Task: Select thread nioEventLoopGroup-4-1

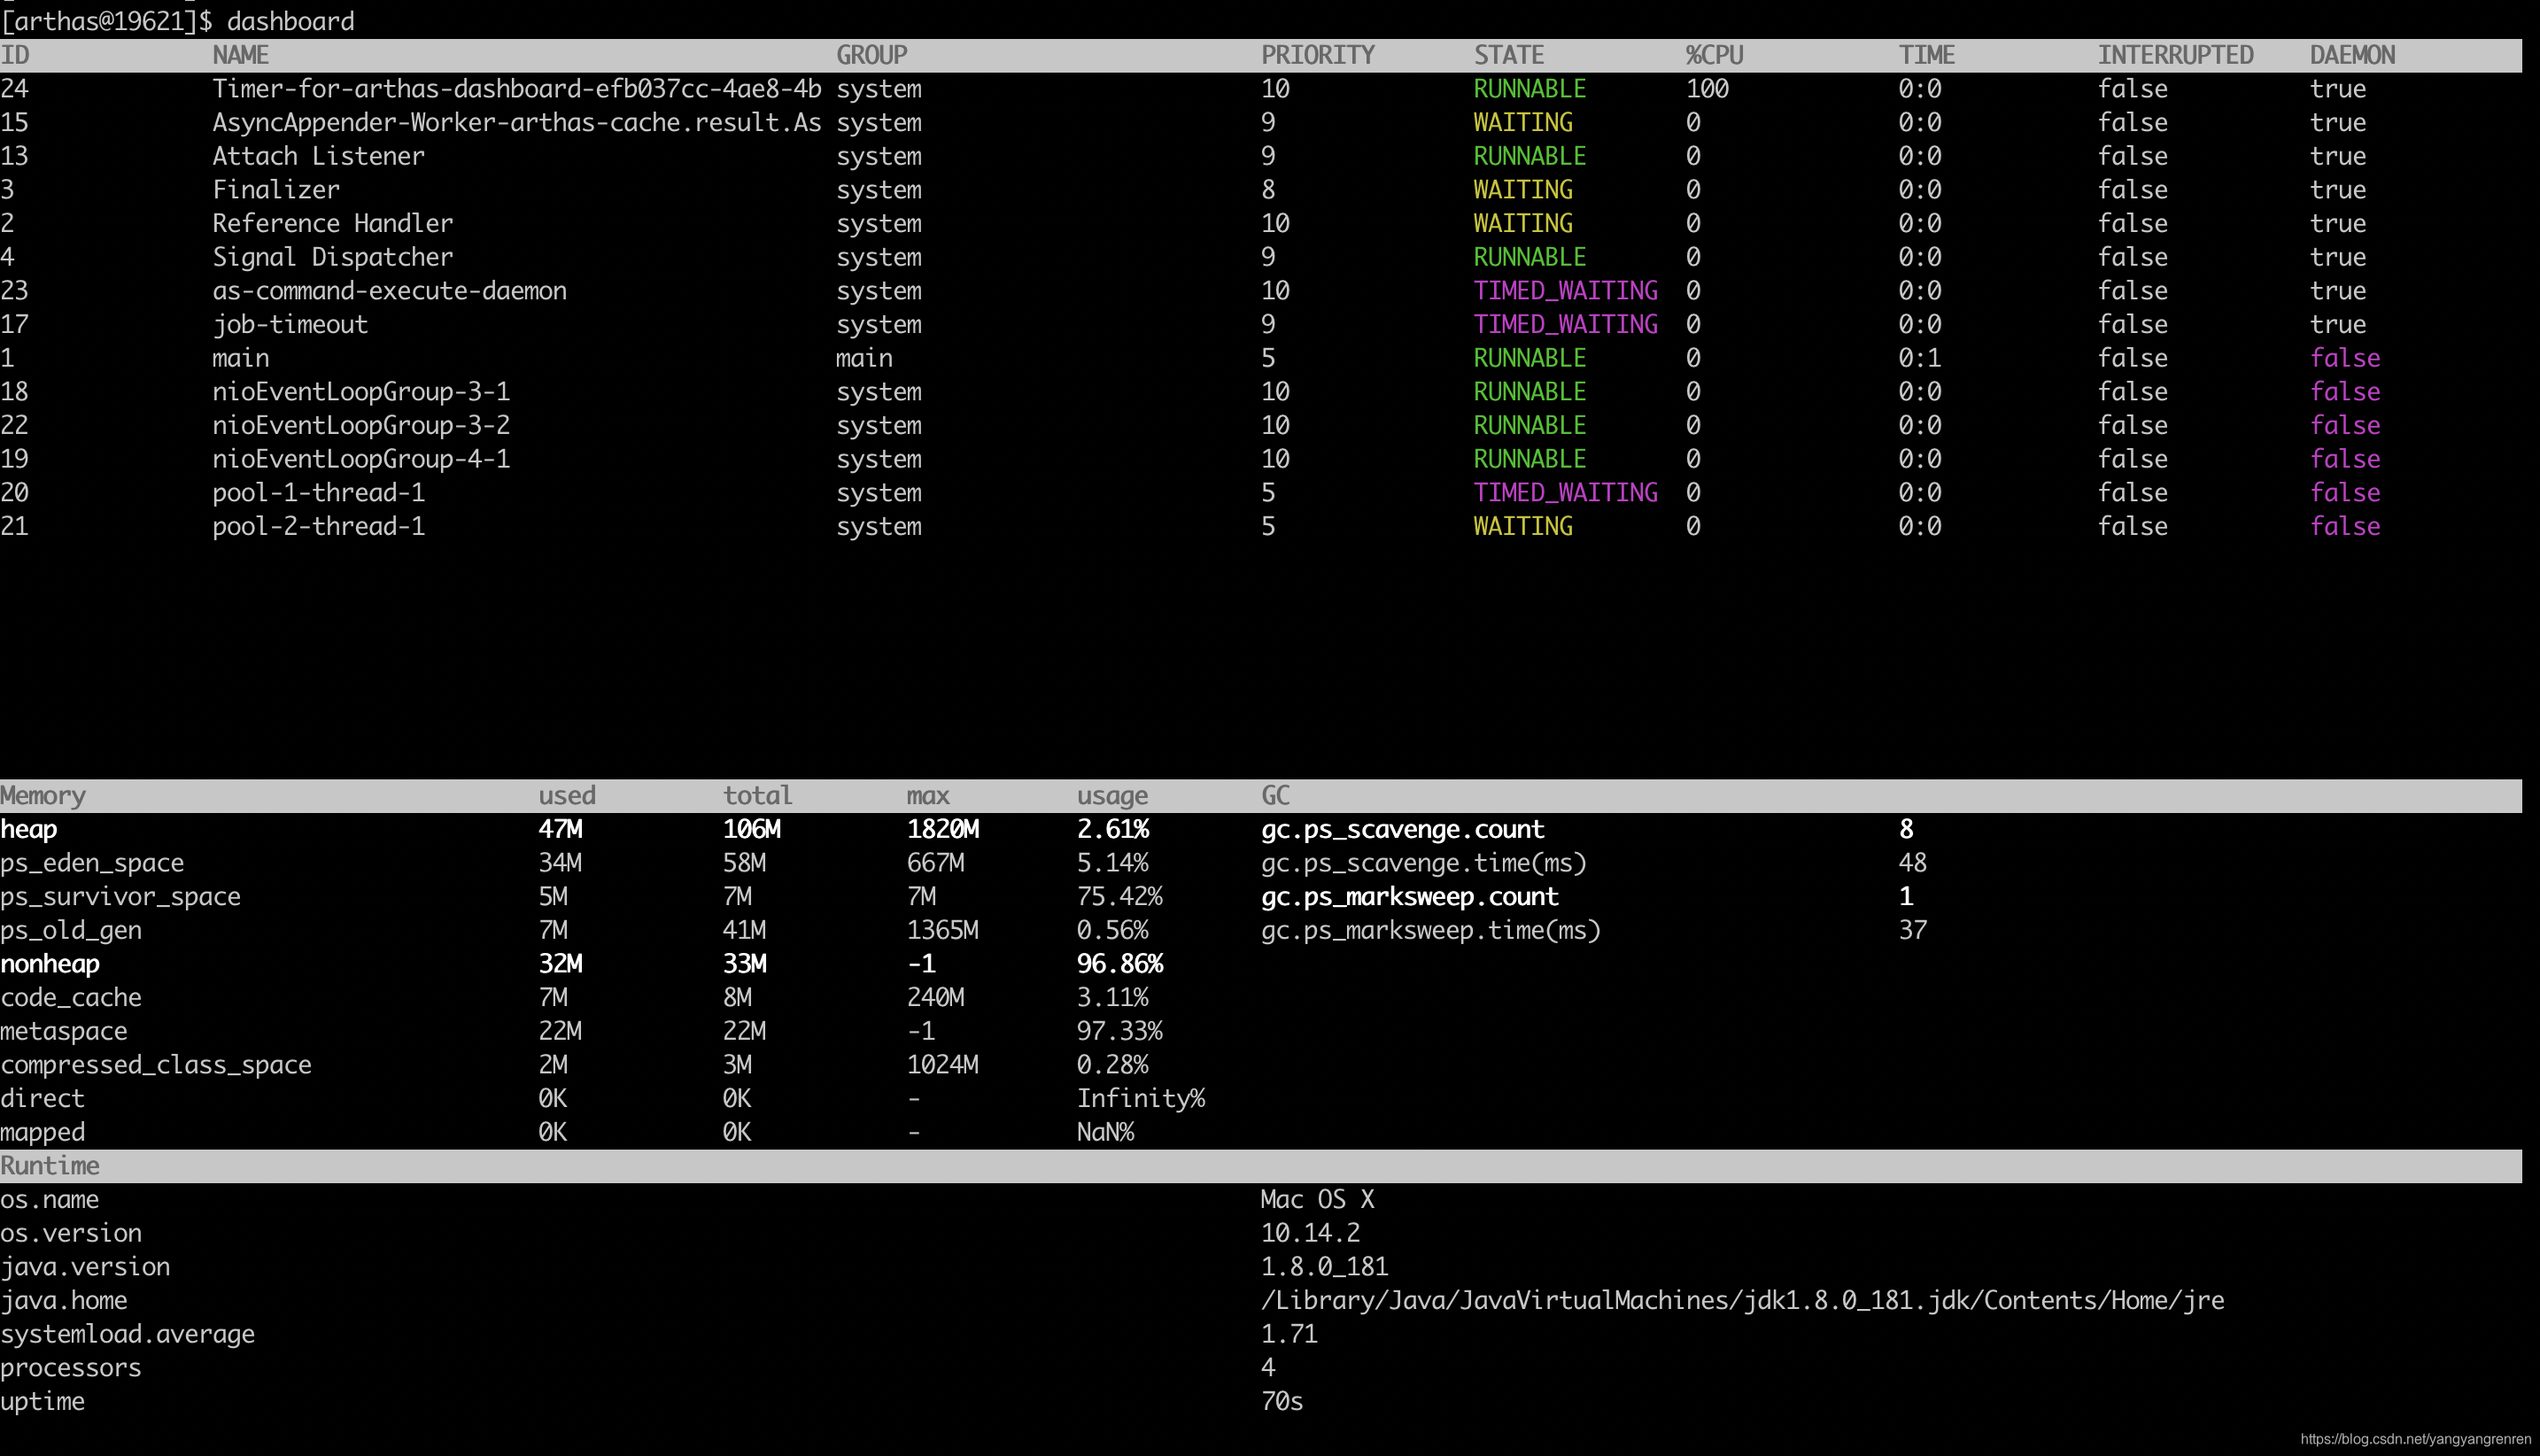Action: coord(361,459)
